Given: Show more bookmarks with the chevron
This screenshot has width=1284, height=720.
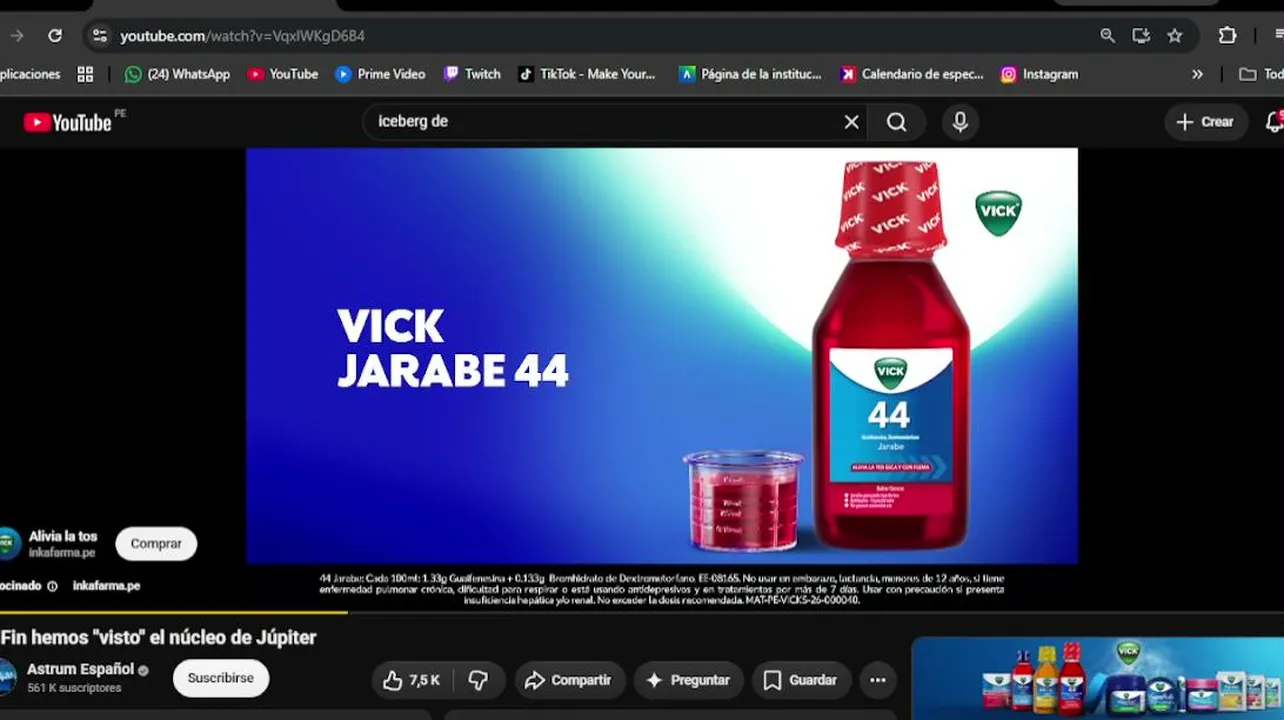Looking at the screenshot, I should 1197,74.
